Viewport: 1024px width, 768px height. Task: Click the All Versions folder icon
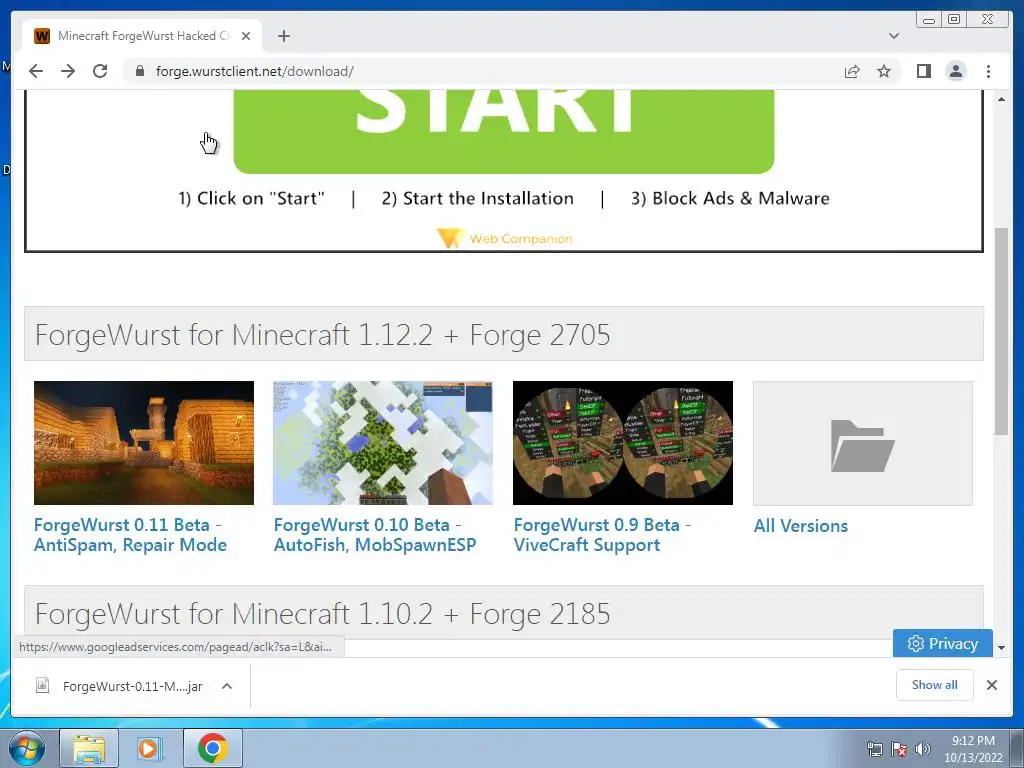coord(863,443)
